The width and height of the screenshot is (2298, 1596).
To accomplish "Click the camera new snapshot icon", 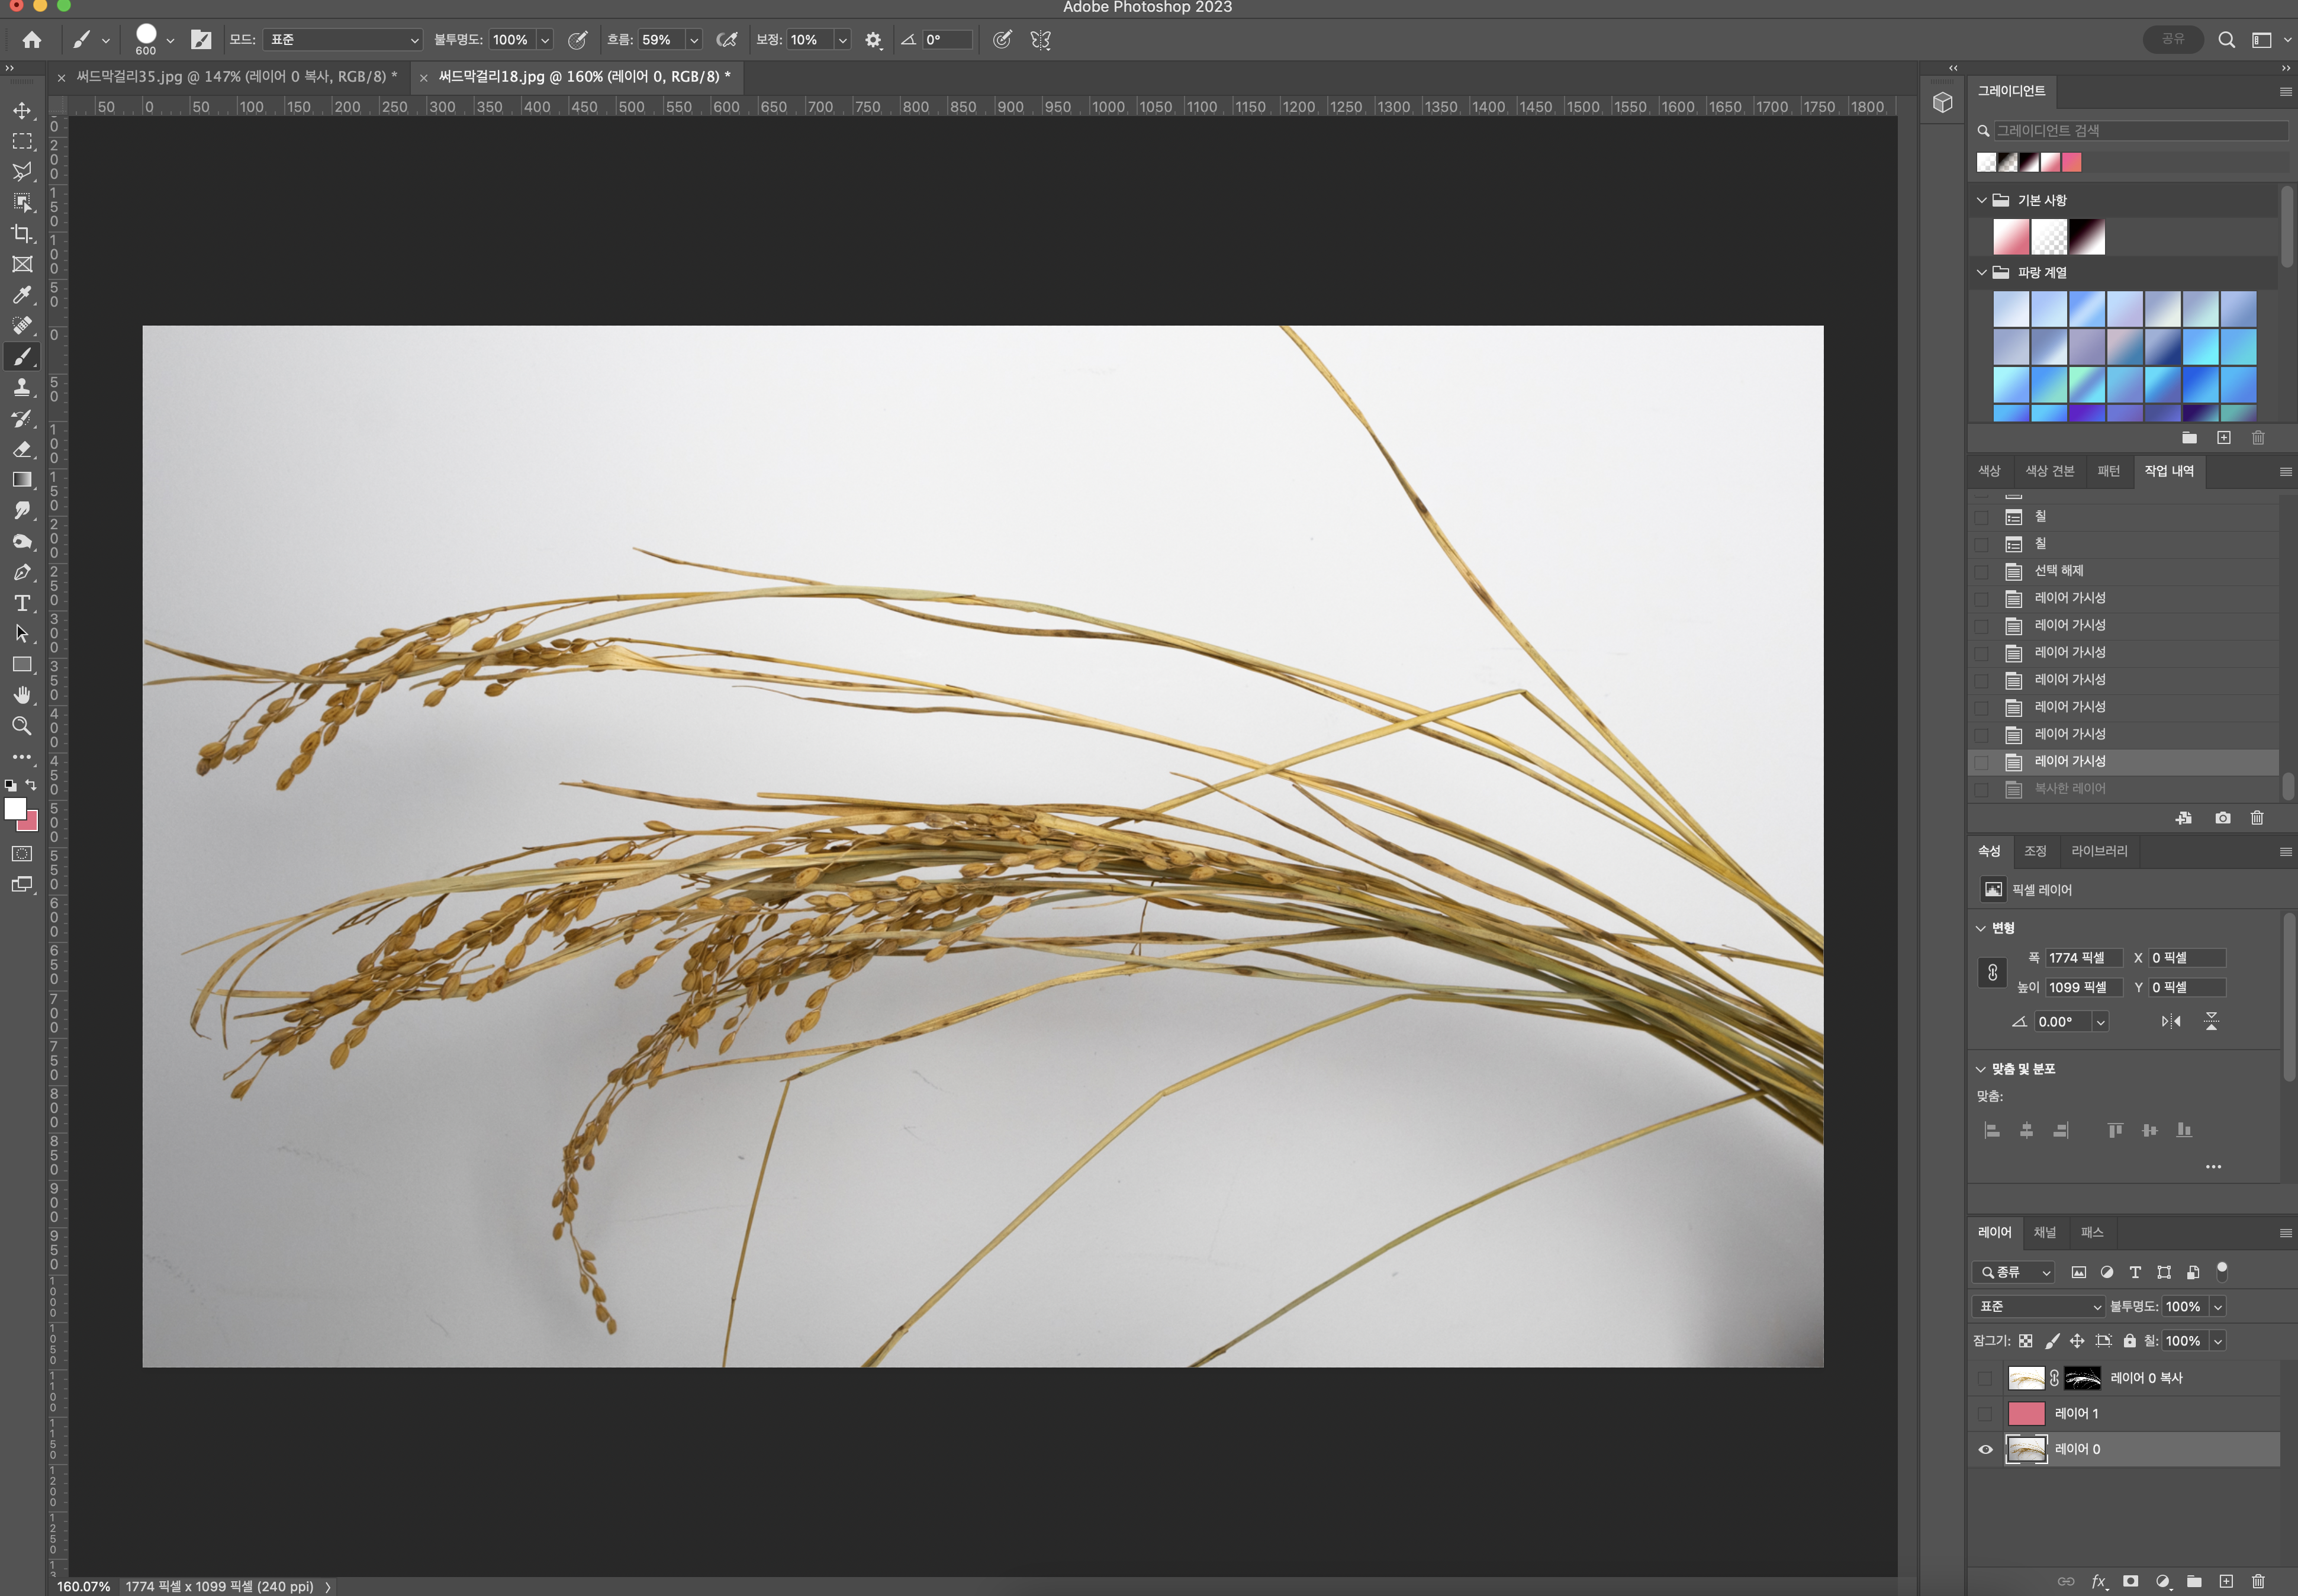I will (x=2222, y=818).
